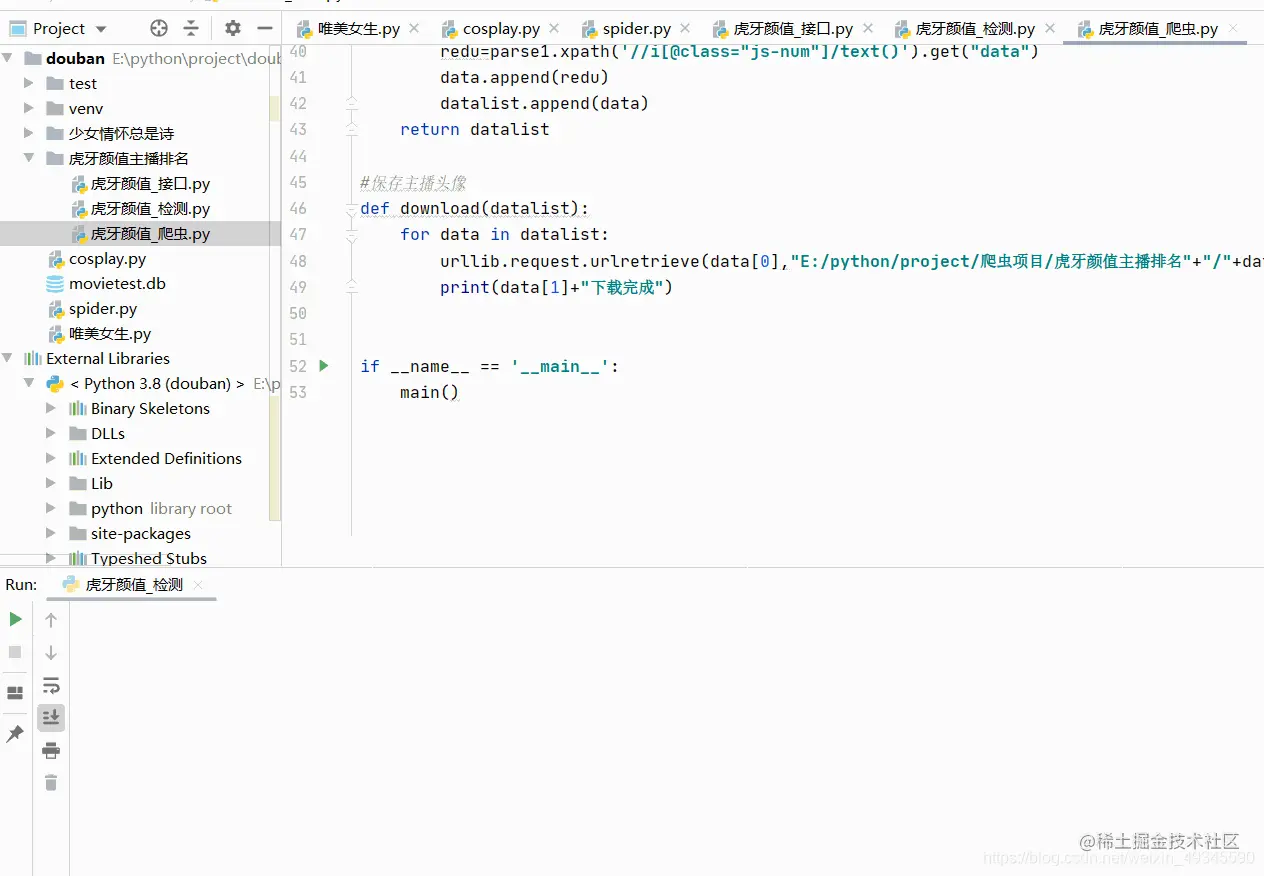The width and height of the screenshot is (1264, 876).
Task: Collapse the Python 3.8 (douban) node
Action: 29,383
